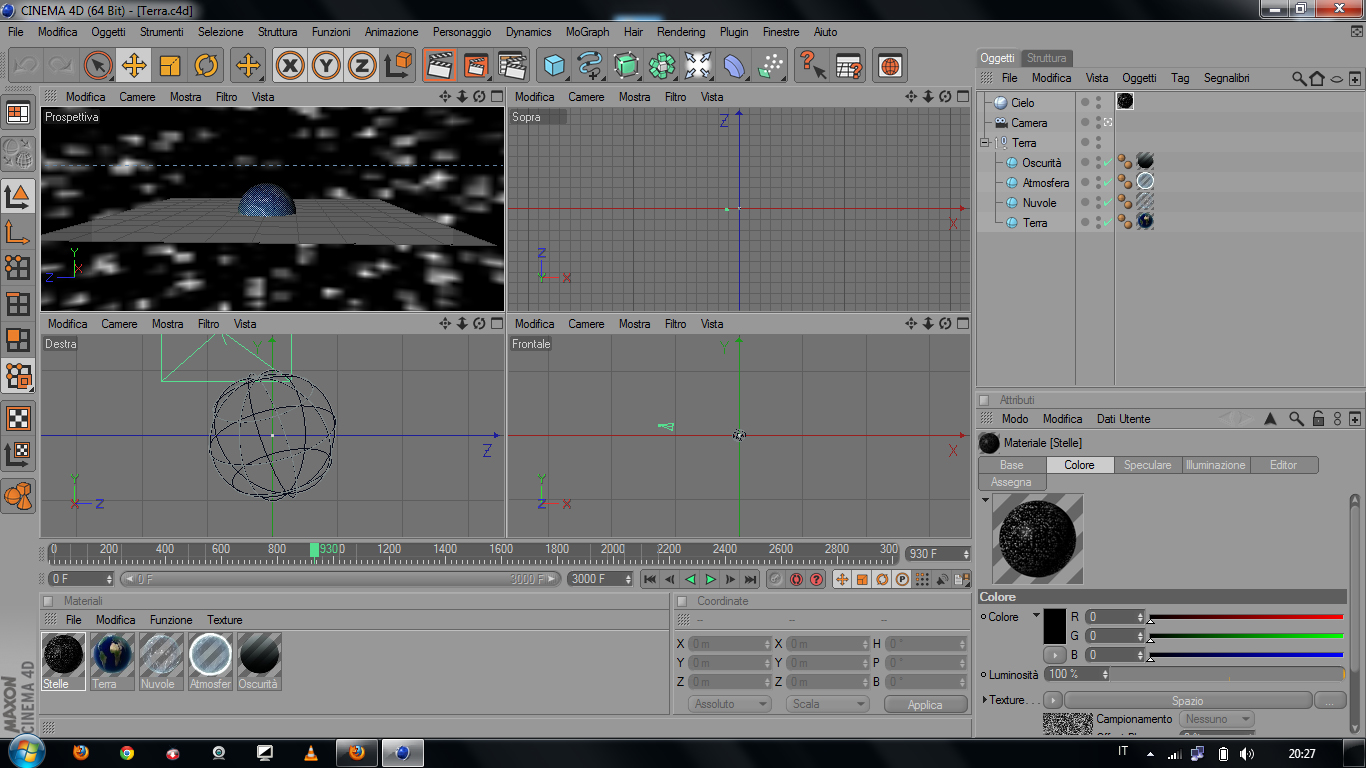Click the 930 F current frame field
The width and height of the screenshot is (1366, 768).
pyautogui.click(x=937, y=553)
